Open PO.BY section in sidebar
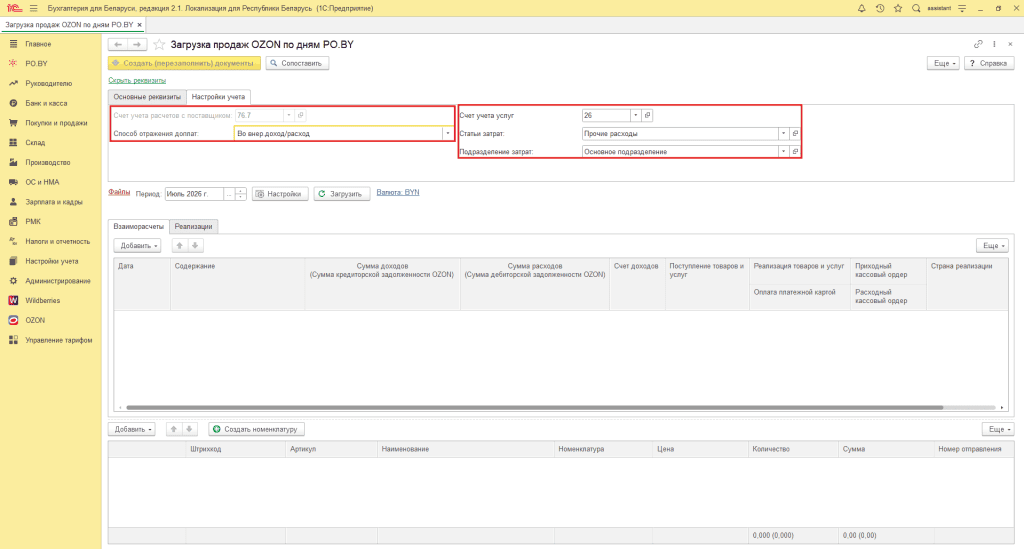Viewport: 1024px width, 549px height. pos(37,63)
